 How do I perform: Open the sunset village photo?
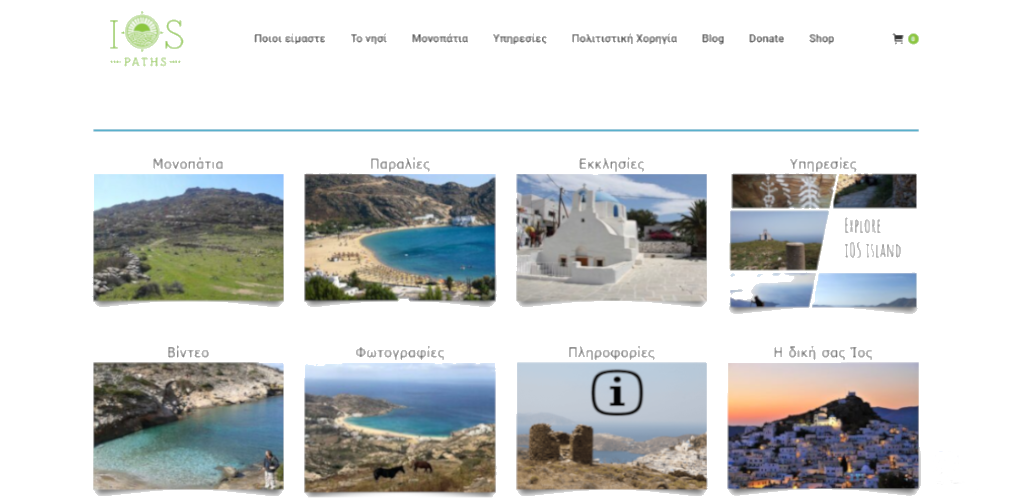pos(823,426)
